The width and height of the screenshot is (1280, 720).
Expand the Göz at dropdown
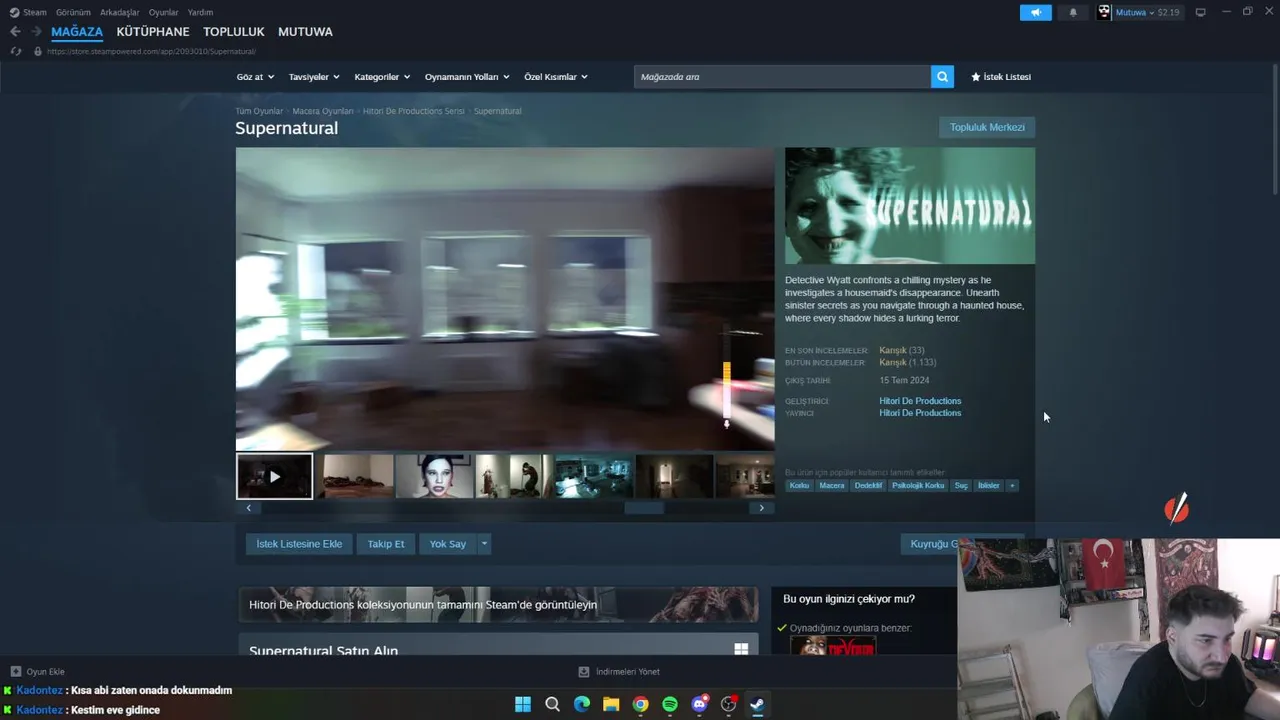click(254, 77)
